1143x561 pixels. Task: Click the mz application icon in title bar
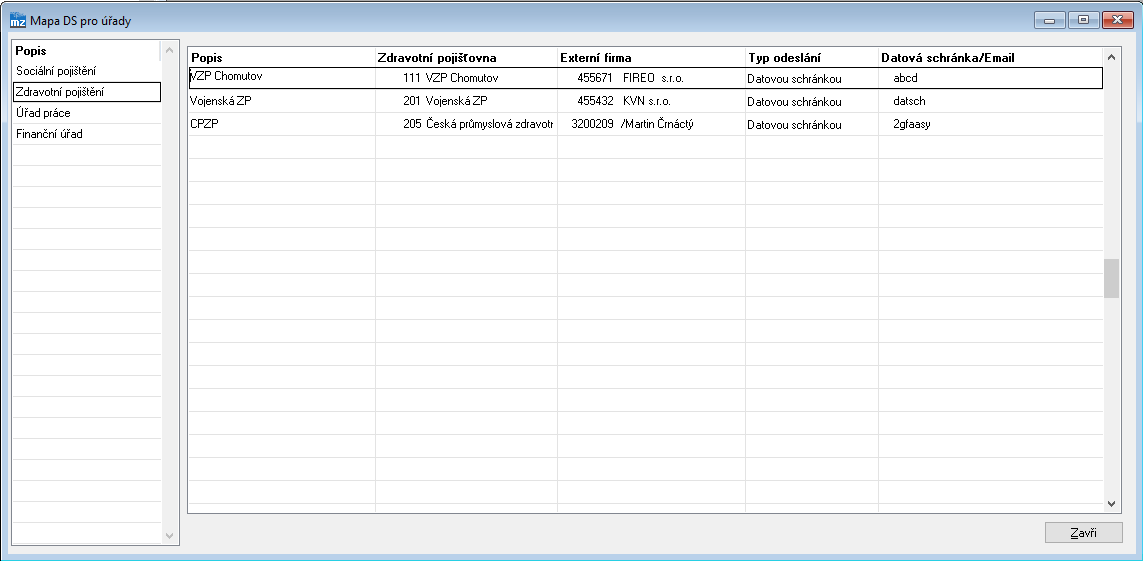coord(17,20)
